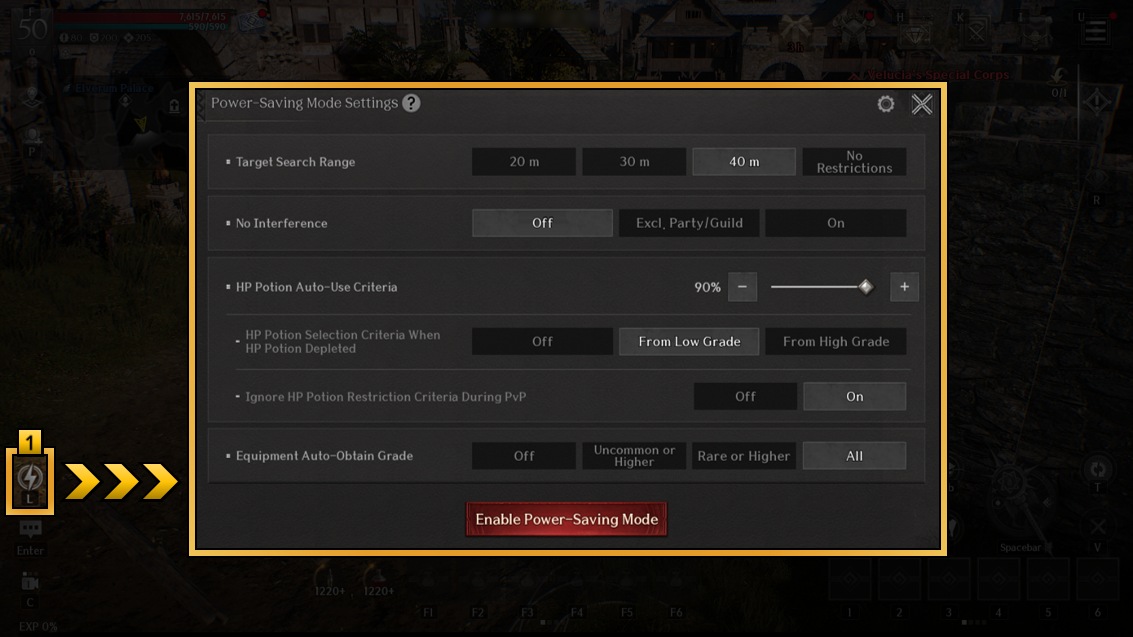The height and width of the screenshot is (637, 1133).
Task: Decrease HP Potion Auto-Use percentage with minus
Action: [x=742, y=287]
